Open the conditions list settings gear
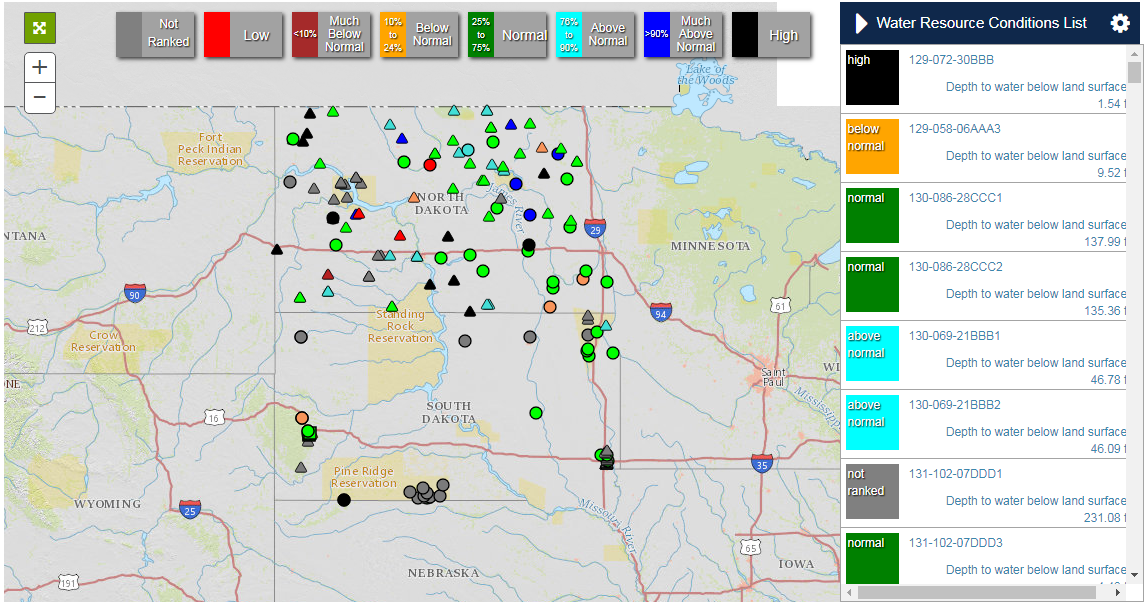 pos(1120,23)
